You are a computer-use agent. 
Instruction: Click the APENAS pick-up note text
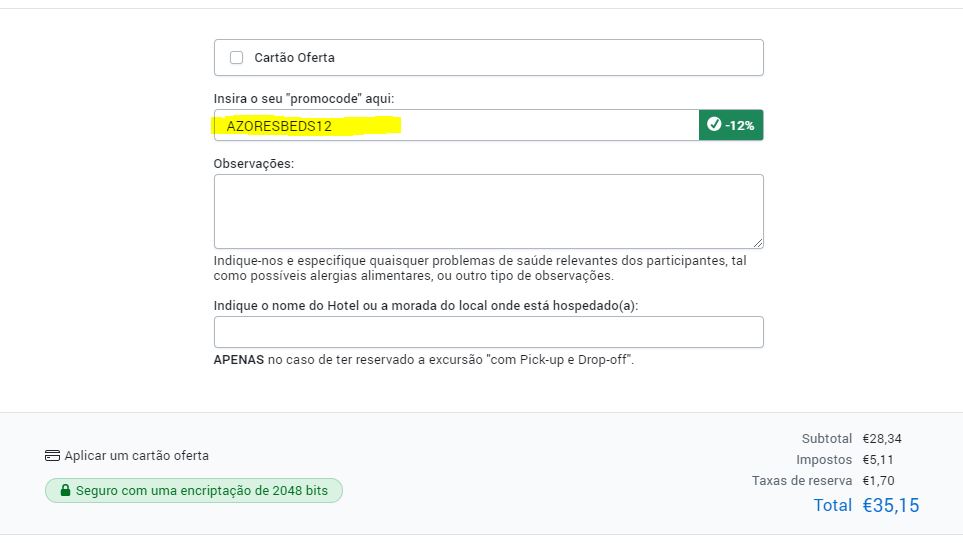(424, 360)
